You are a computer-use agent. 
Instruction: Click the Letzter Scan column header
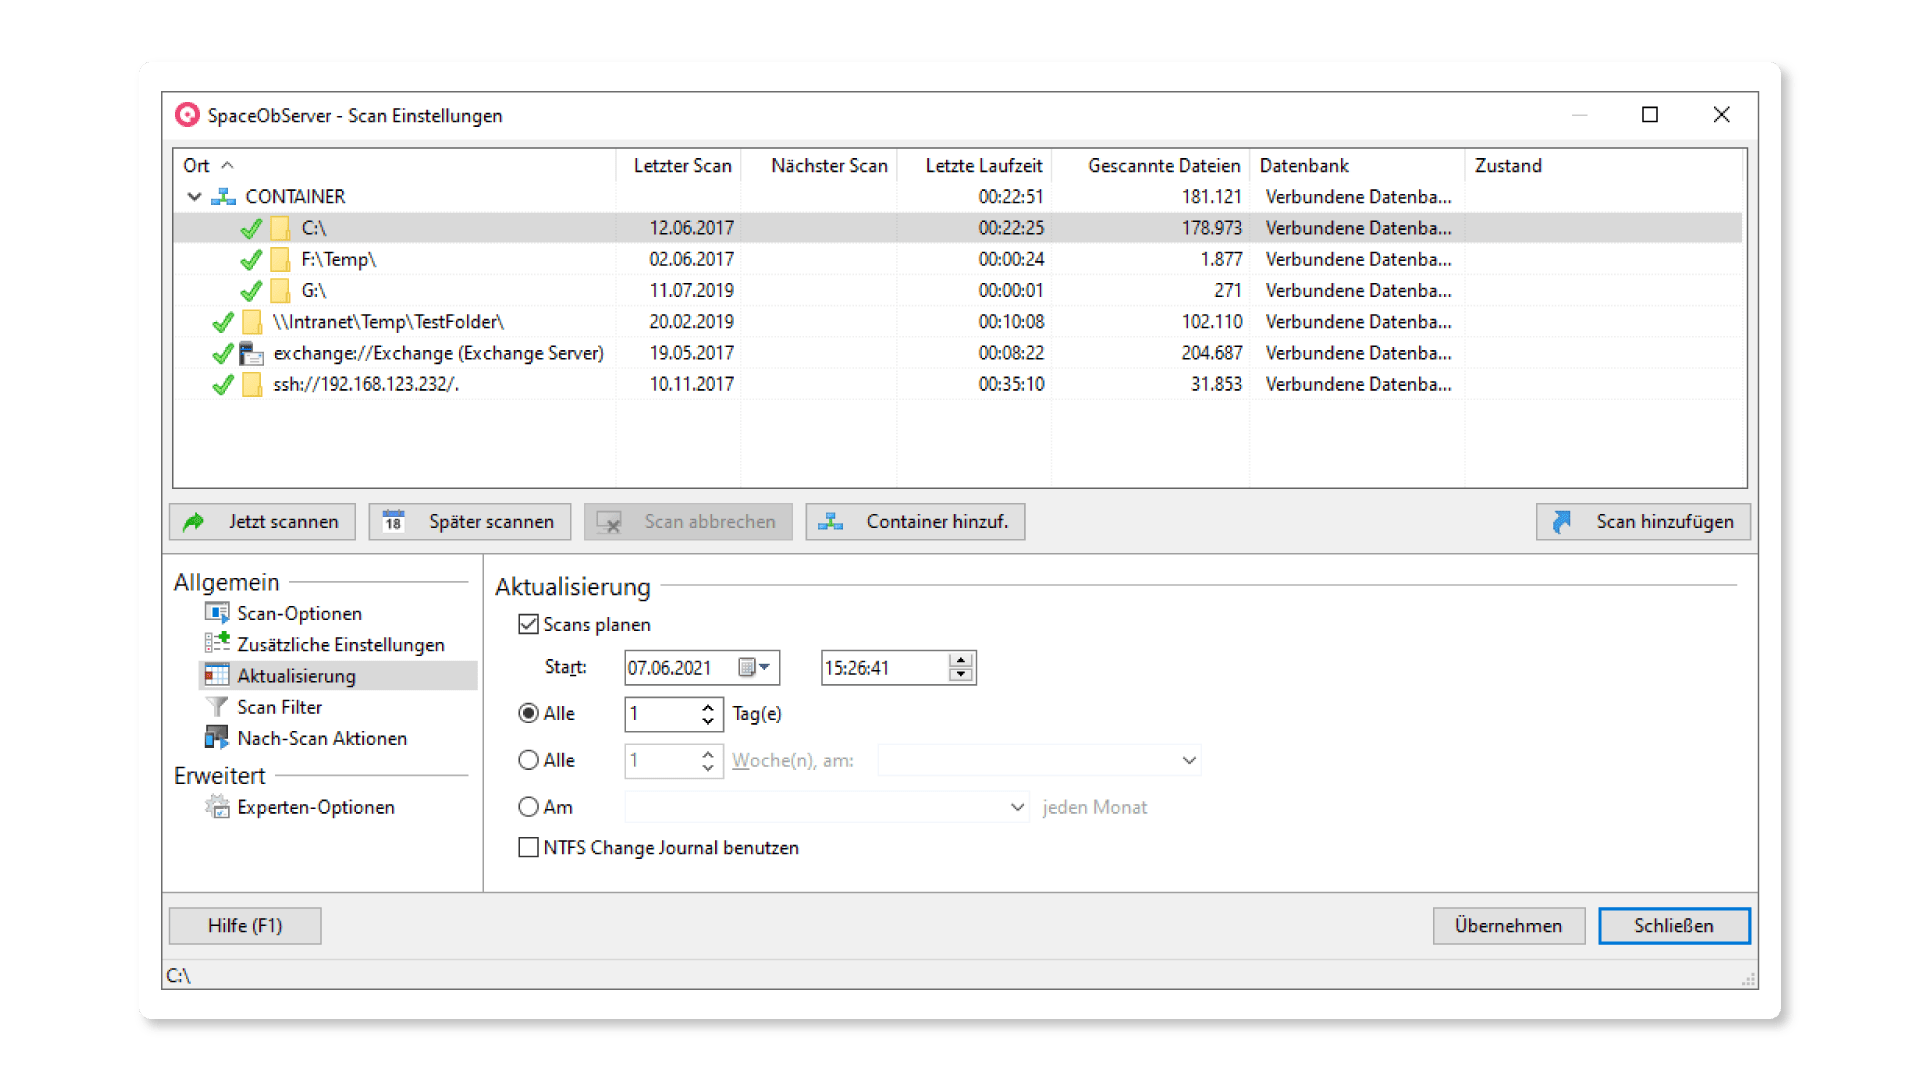682,165
